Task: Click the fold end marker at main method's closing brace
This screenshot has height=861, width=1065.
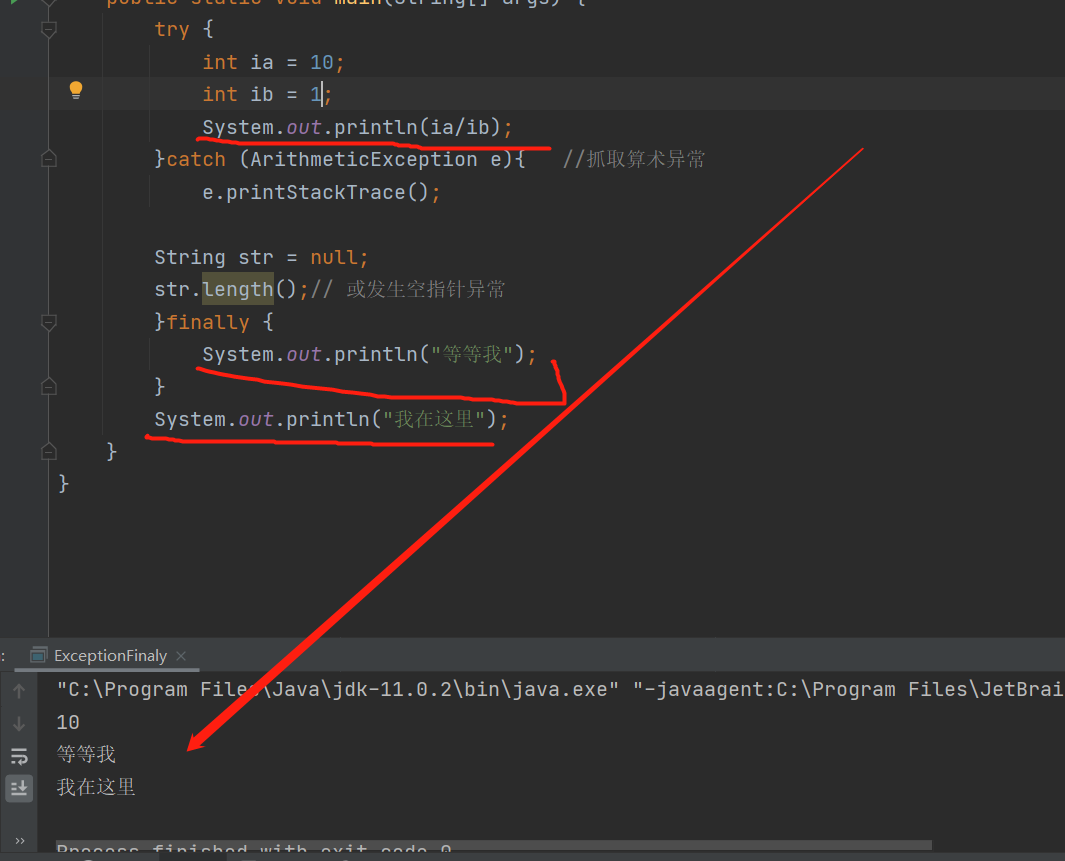Action: [x=49, y=451]
